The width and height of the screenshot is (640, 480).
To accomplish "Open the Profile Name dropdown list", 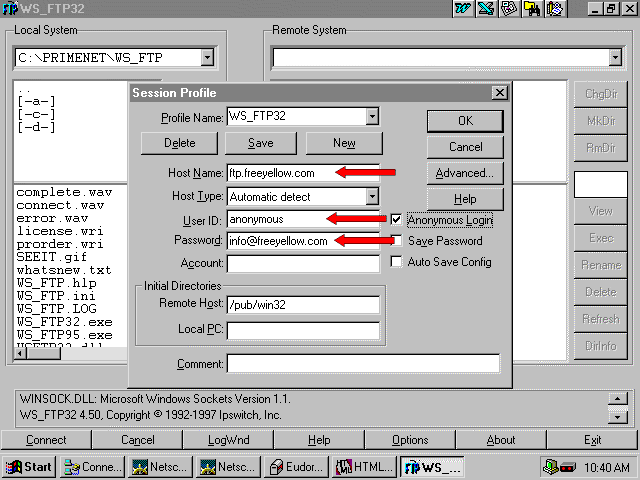I will 372,116.
